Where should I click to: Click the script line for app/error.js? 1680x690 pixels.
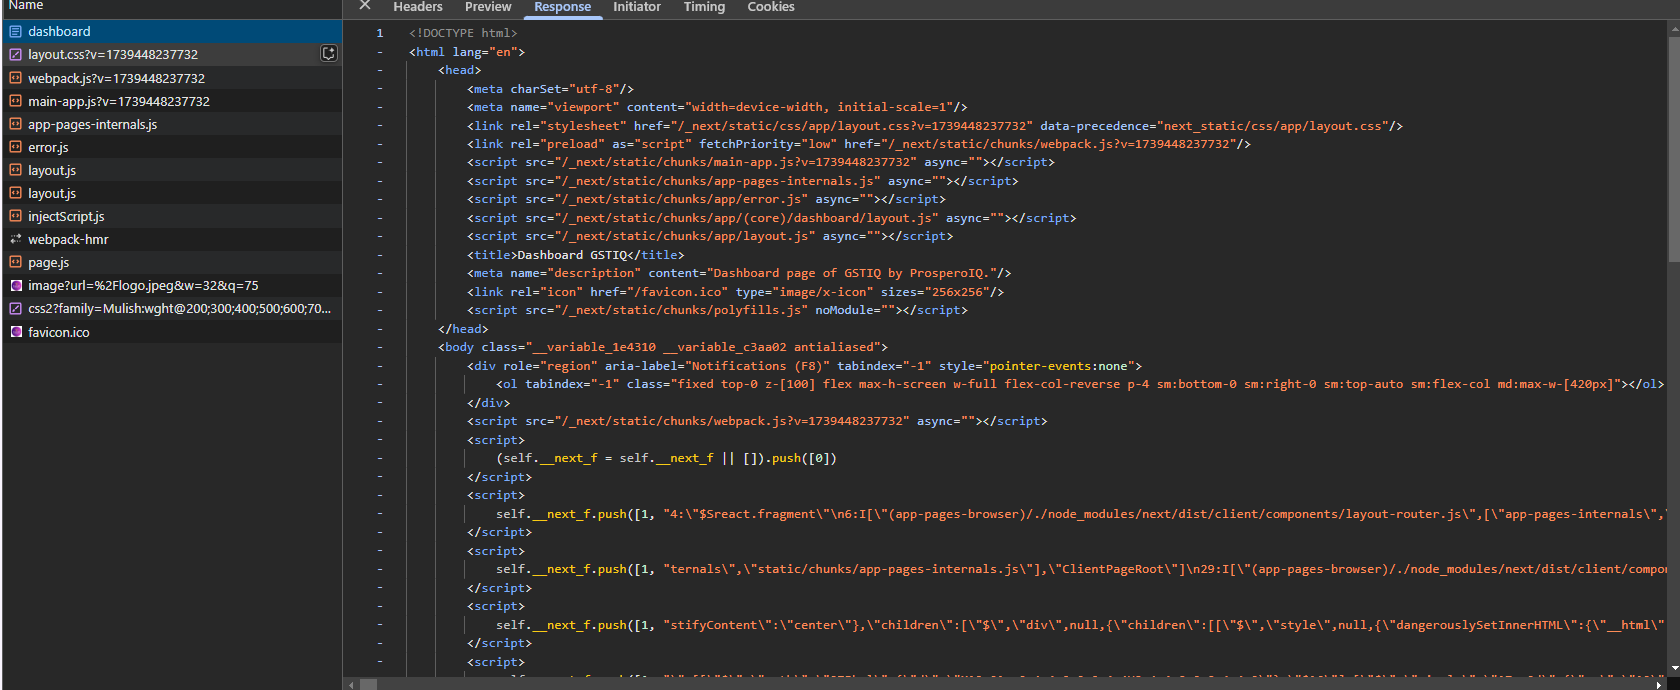pyautogui.click(x=706, y=199)
